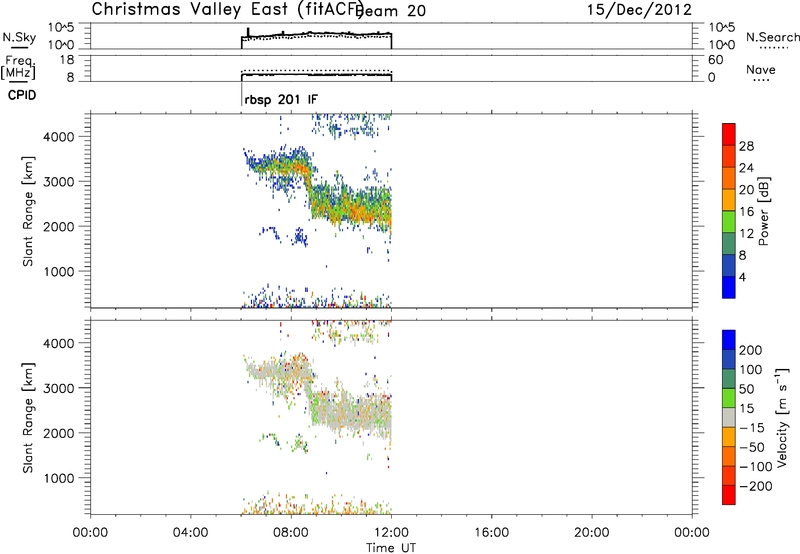Click the 'Christmas Valley East (fitACF)' title
Screen dimensions: 800x554
point(227,9)
